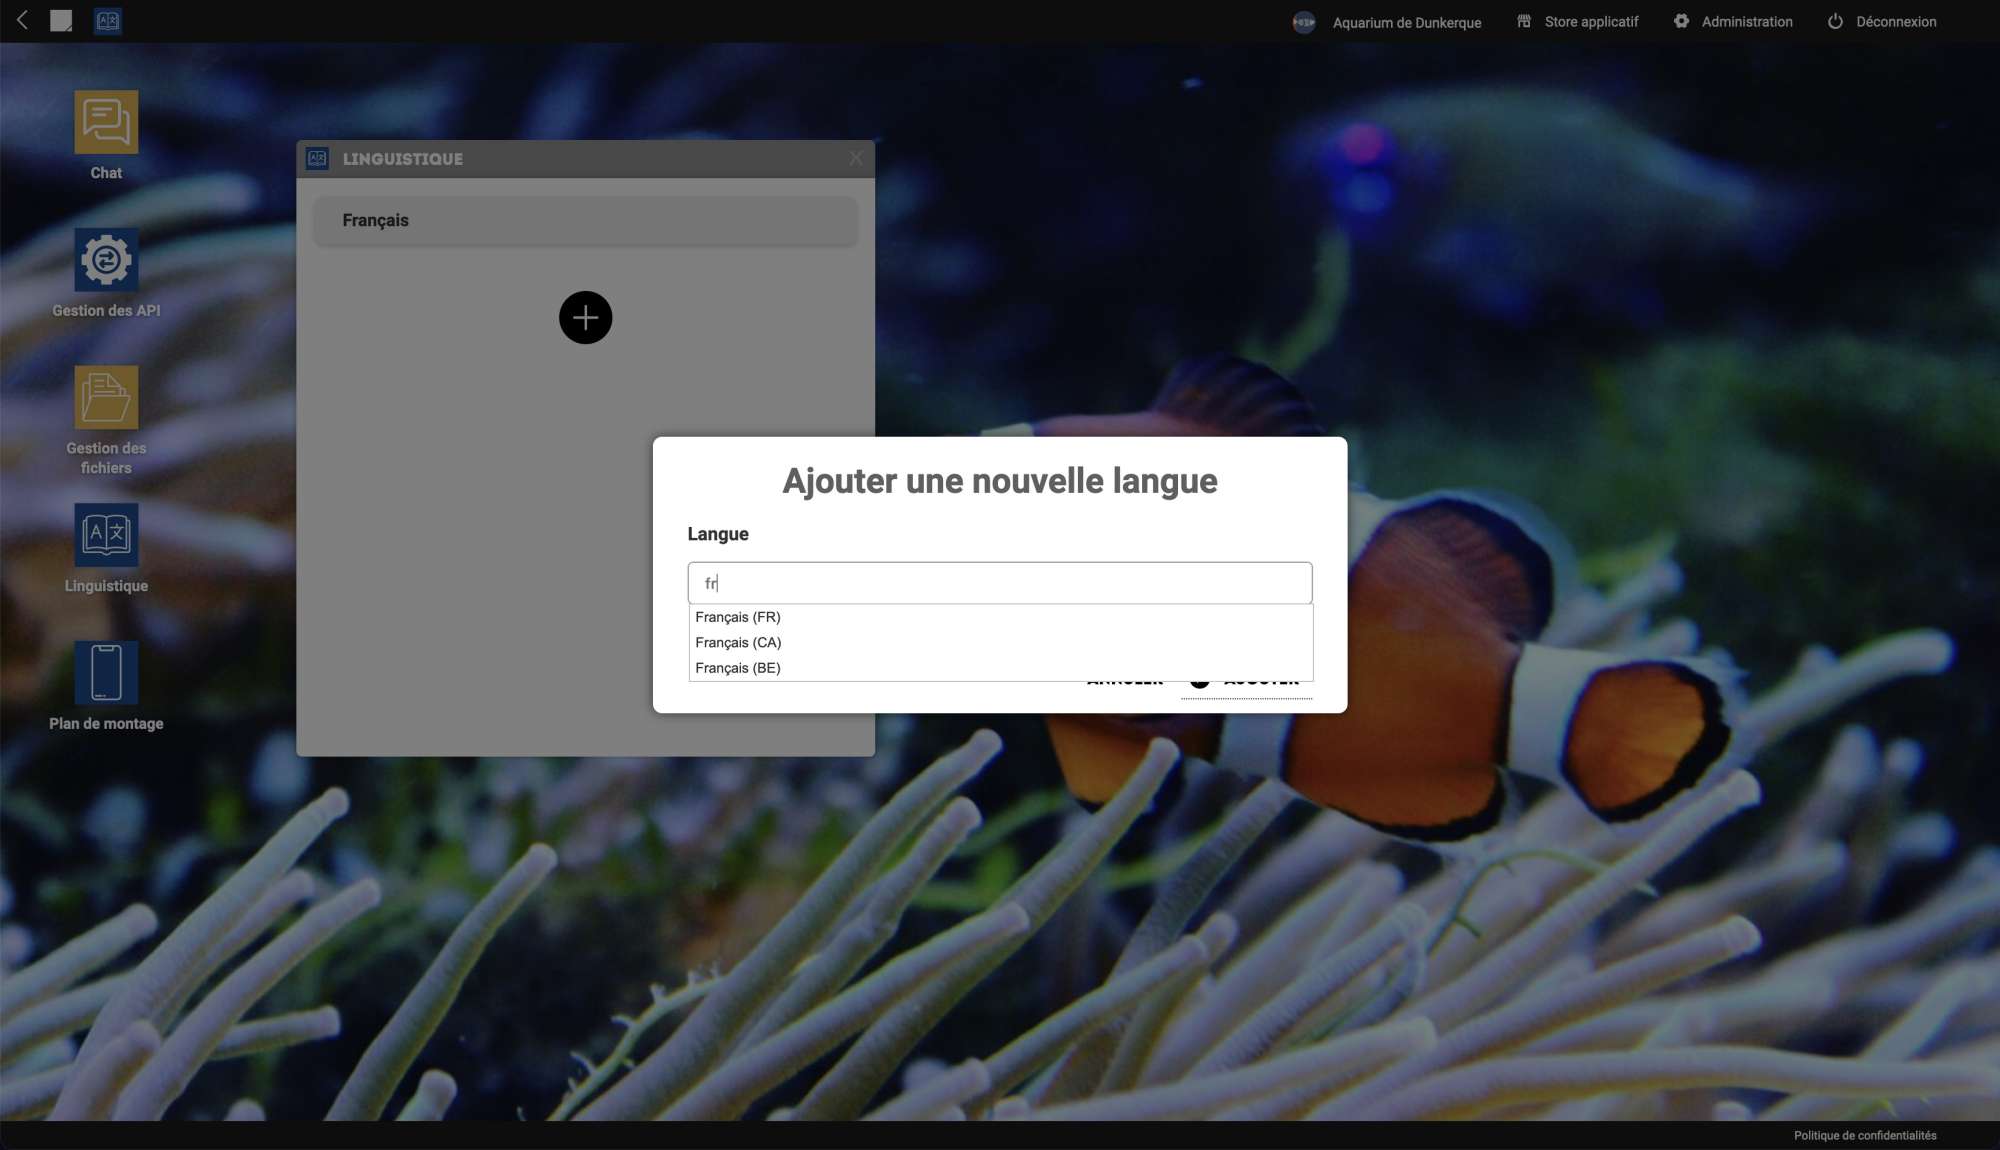Viewport: 2000px width, 1150px height.
Task: Pick Français (BE) from suggestion list
Action: click(738, 668)
